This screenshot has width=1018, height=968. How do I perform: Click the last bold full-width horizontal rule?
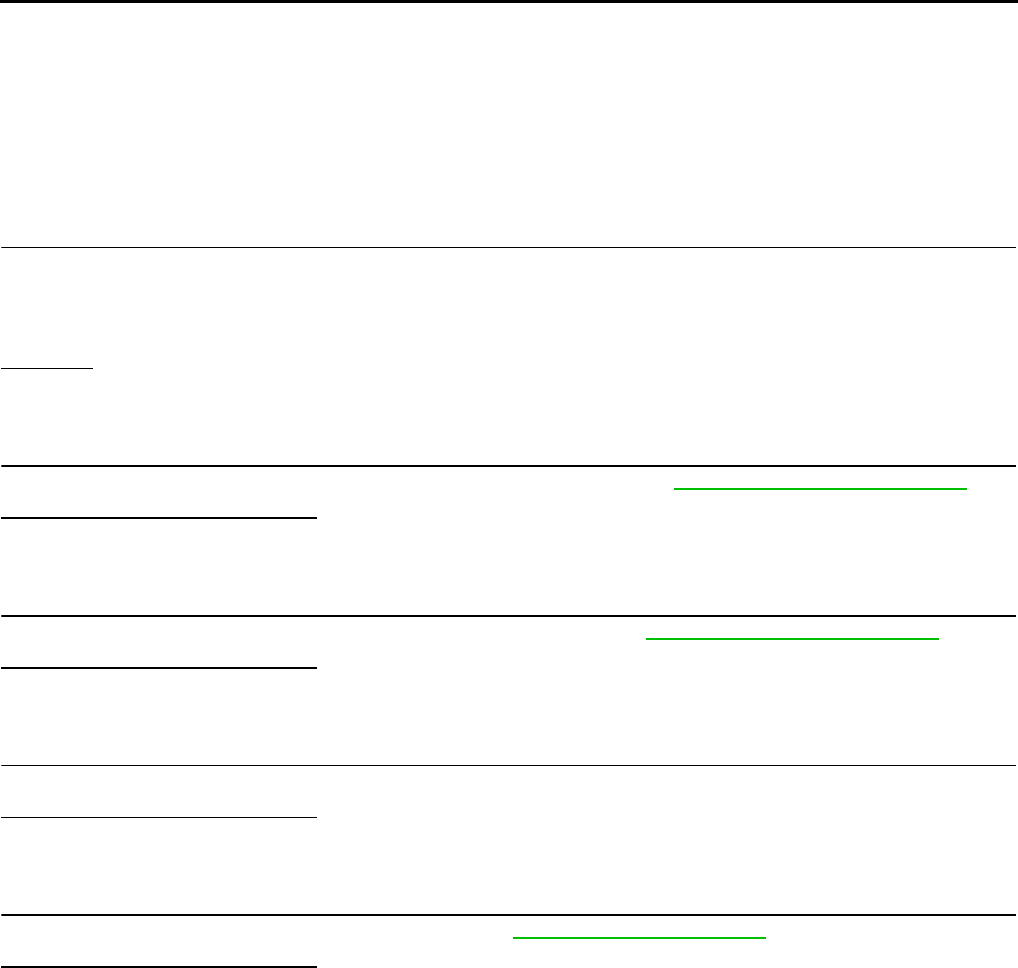coord(508,915)
